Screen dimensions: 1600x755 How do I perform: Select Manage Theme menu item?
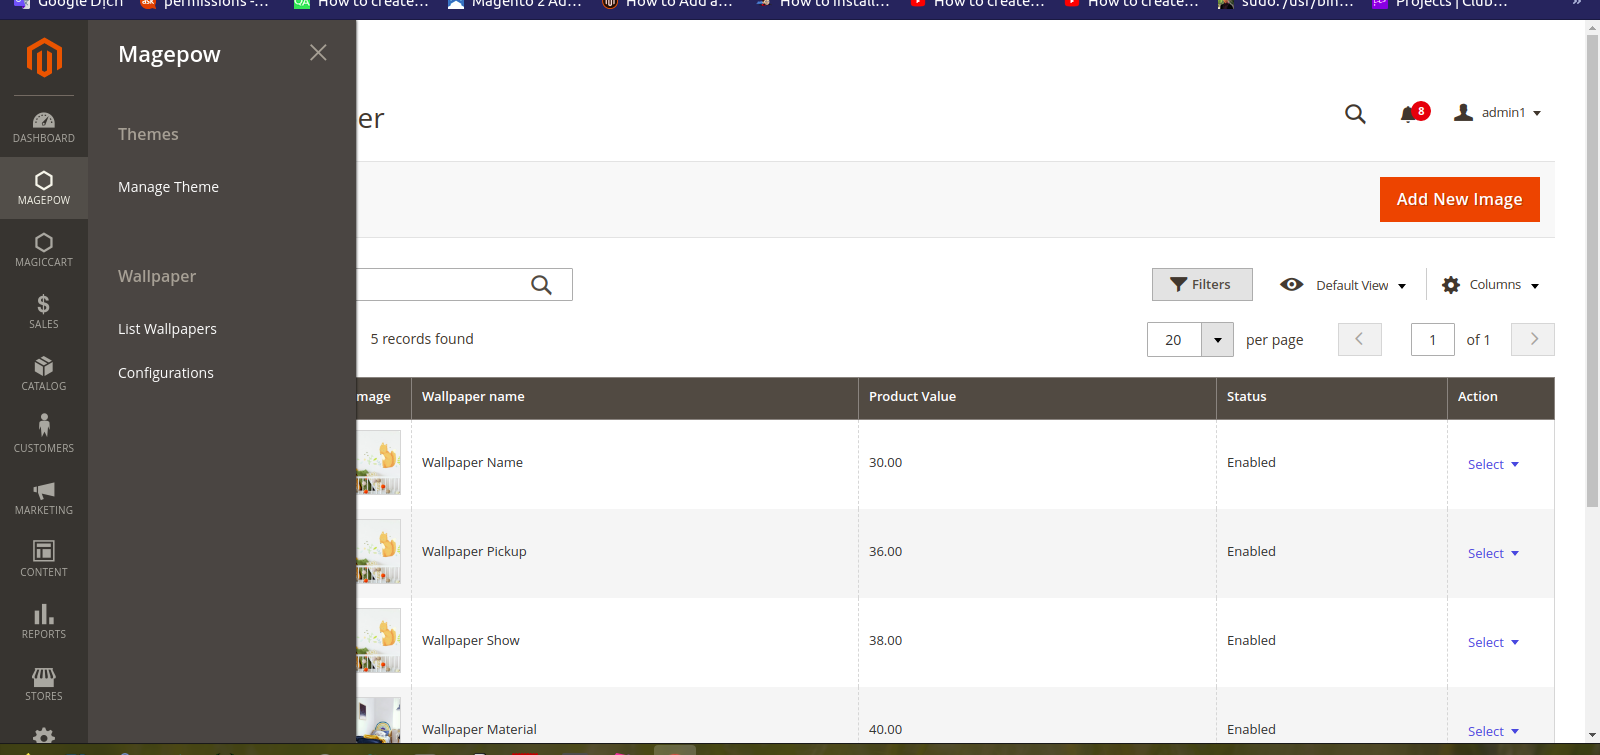(168, 187)
